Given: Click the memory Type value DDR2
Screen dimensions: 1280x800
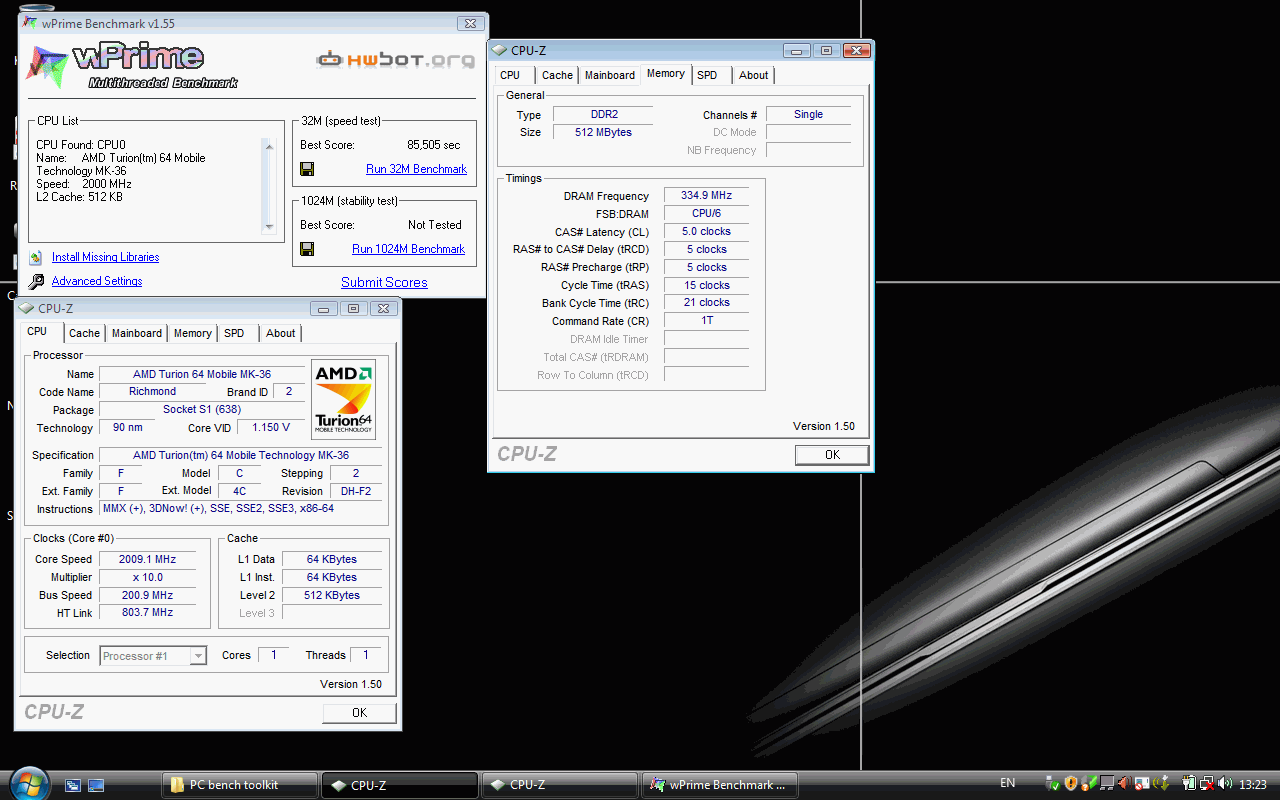Looking at the screenshot, I should coord(602,115).
